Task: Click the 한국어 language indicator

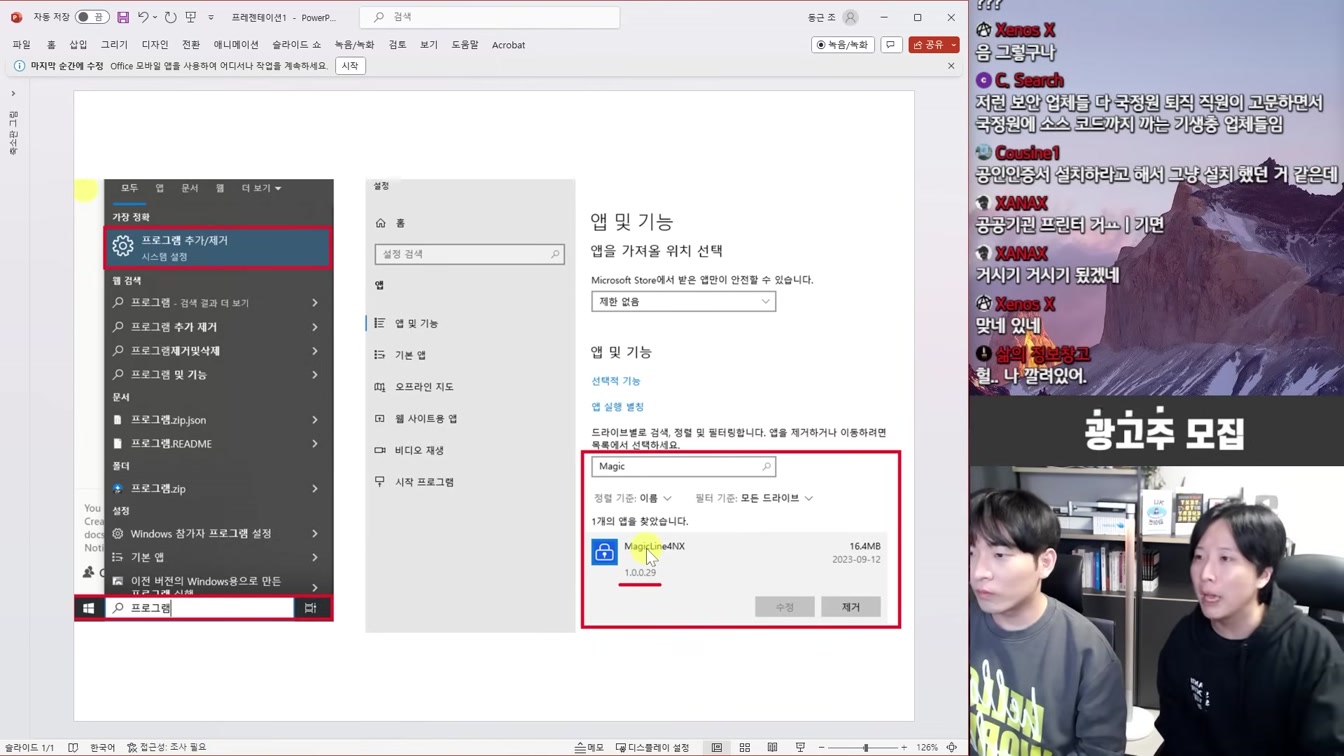Action: (x=102, y=747)
